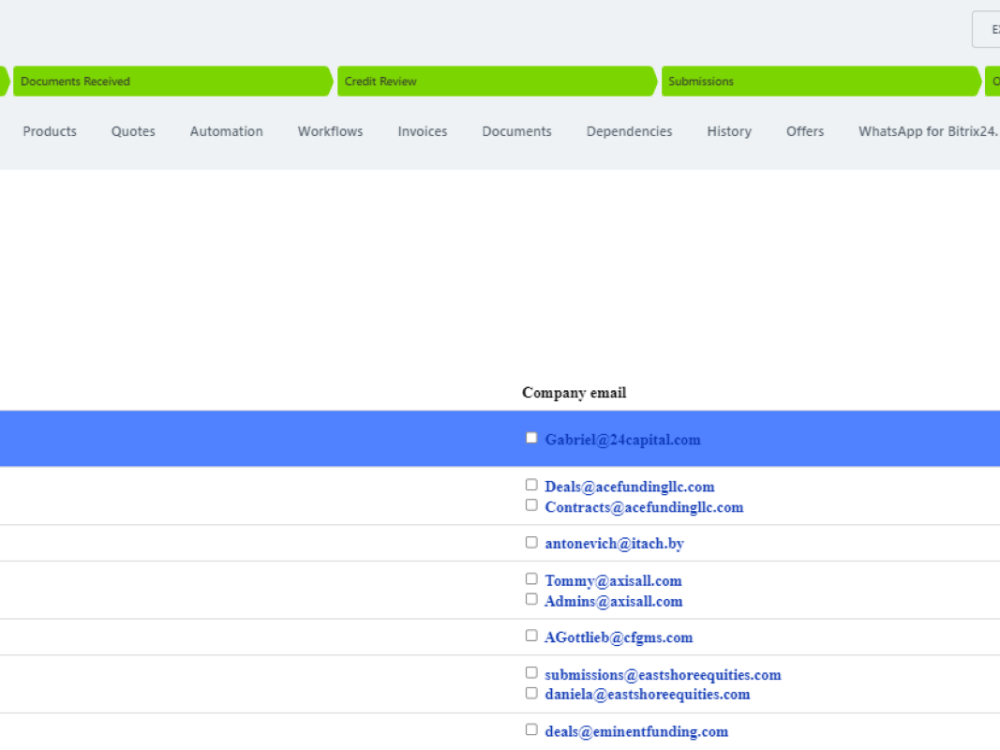
Task: Open the Dependencies tab
Action: (629, 131)
